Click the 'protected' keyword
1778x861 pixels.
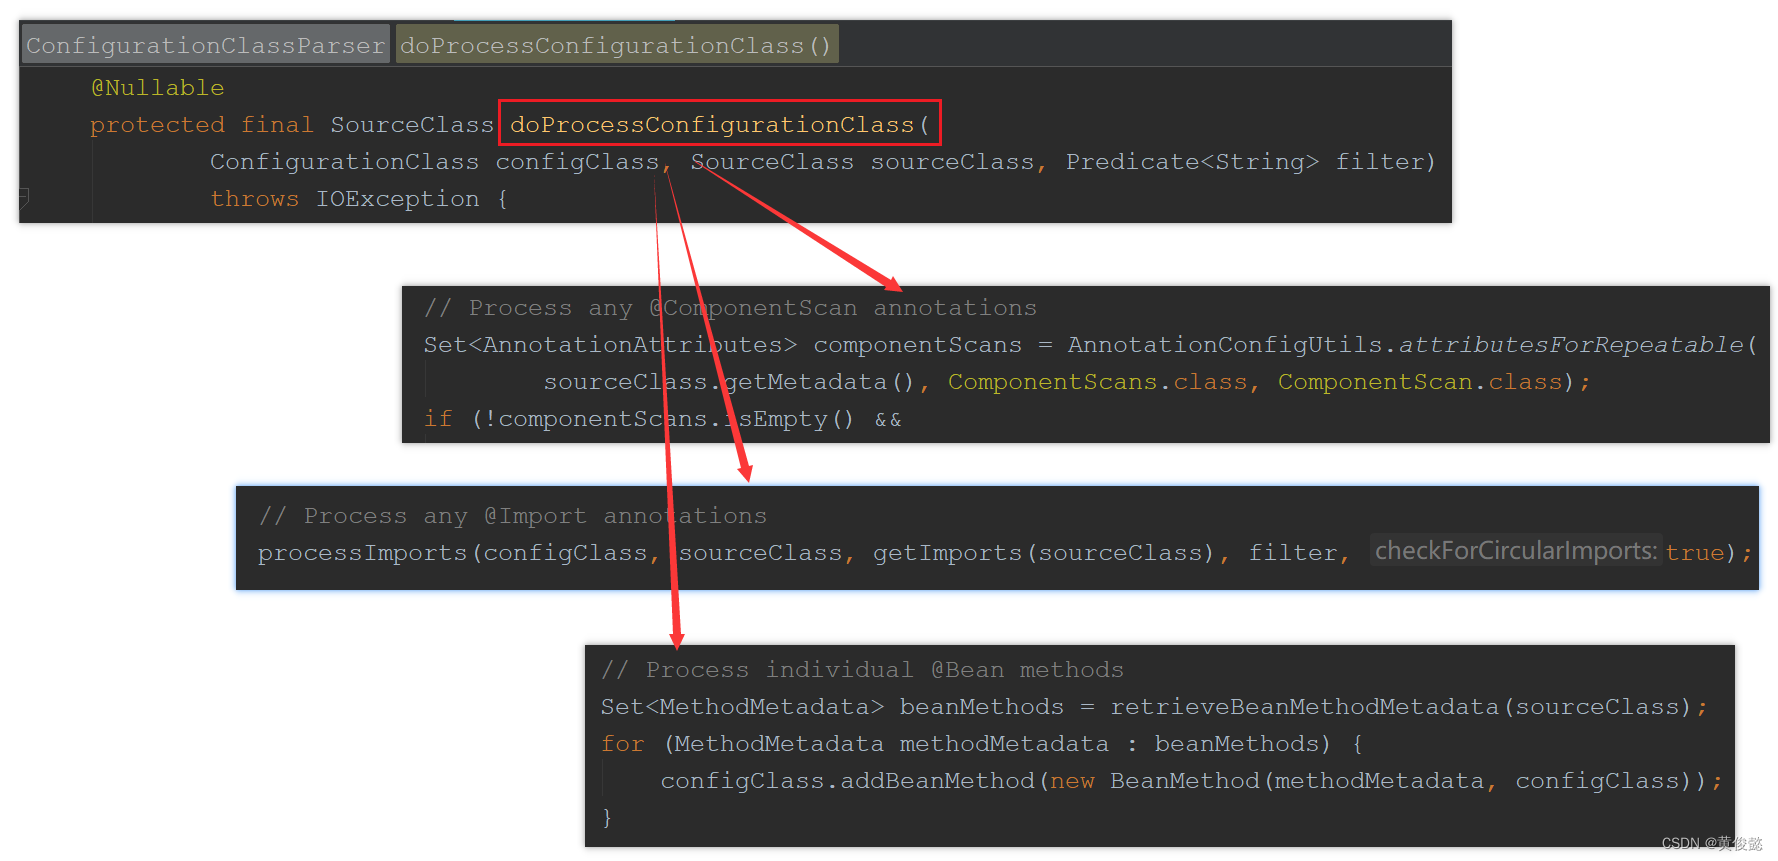[157, 125]
